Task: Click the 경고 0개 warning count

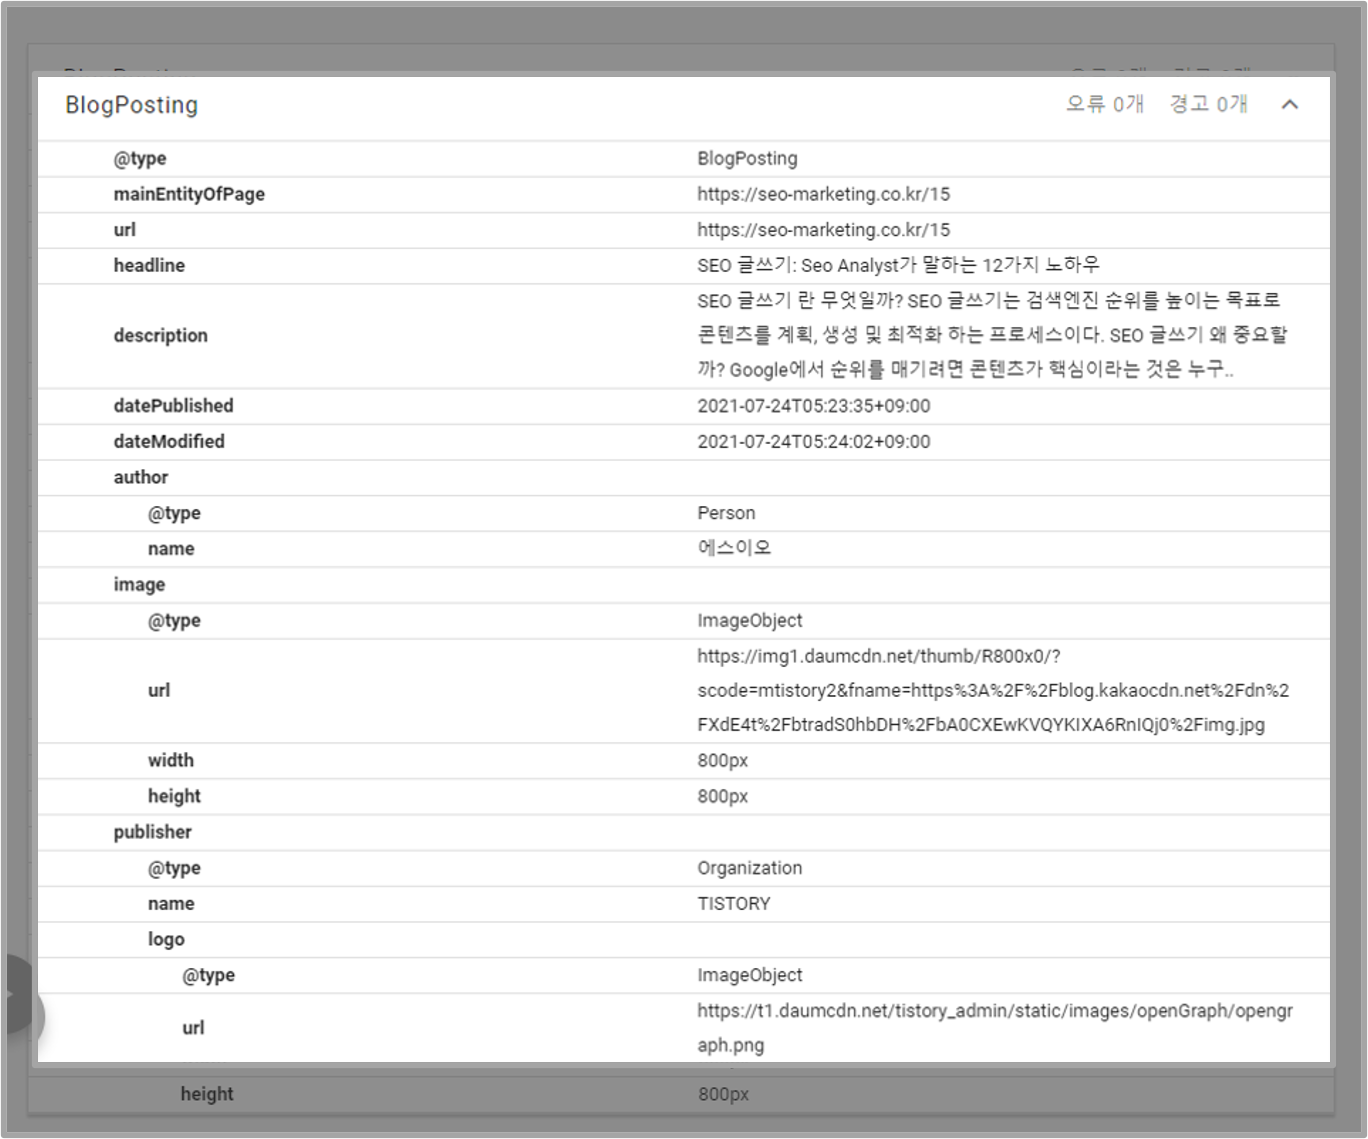Action: click(x=1206, y=103)
